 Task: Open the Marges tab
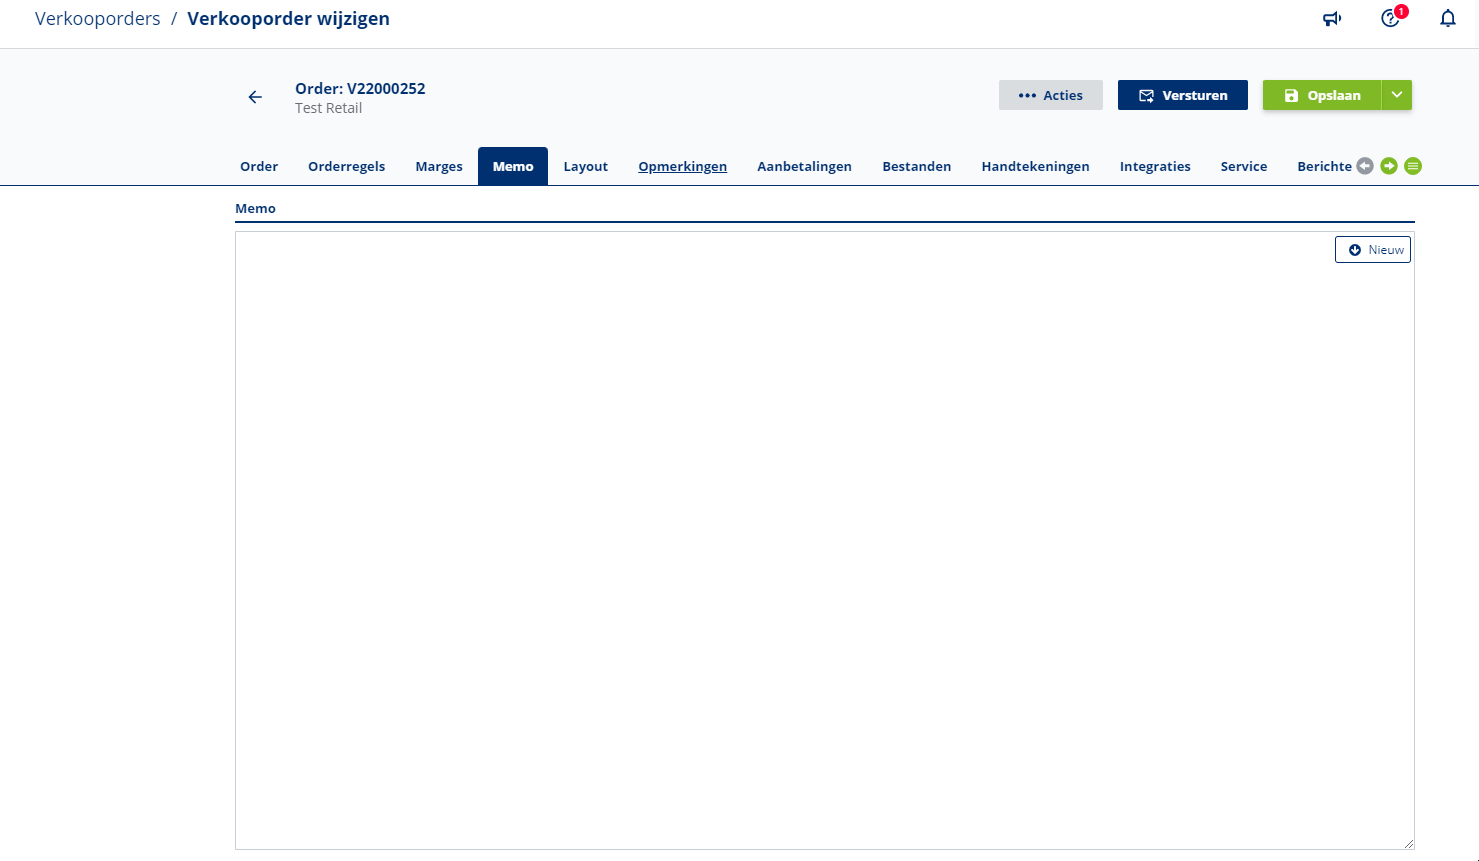439,167
